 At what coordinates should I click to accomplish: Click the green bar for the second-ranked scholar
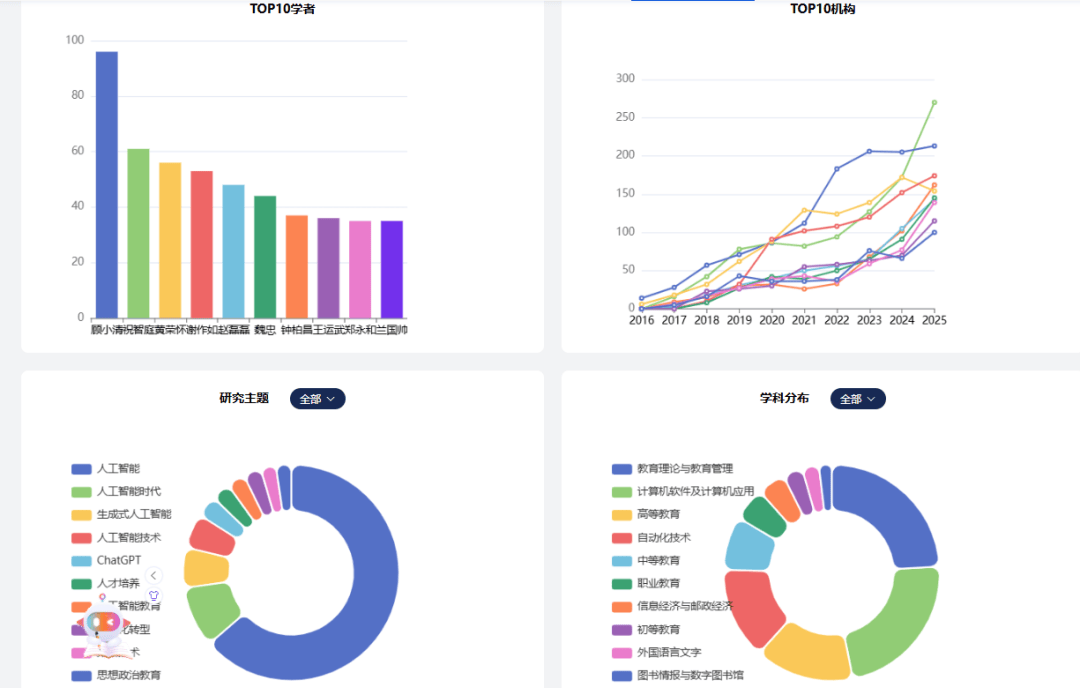[x=138, y=233]
